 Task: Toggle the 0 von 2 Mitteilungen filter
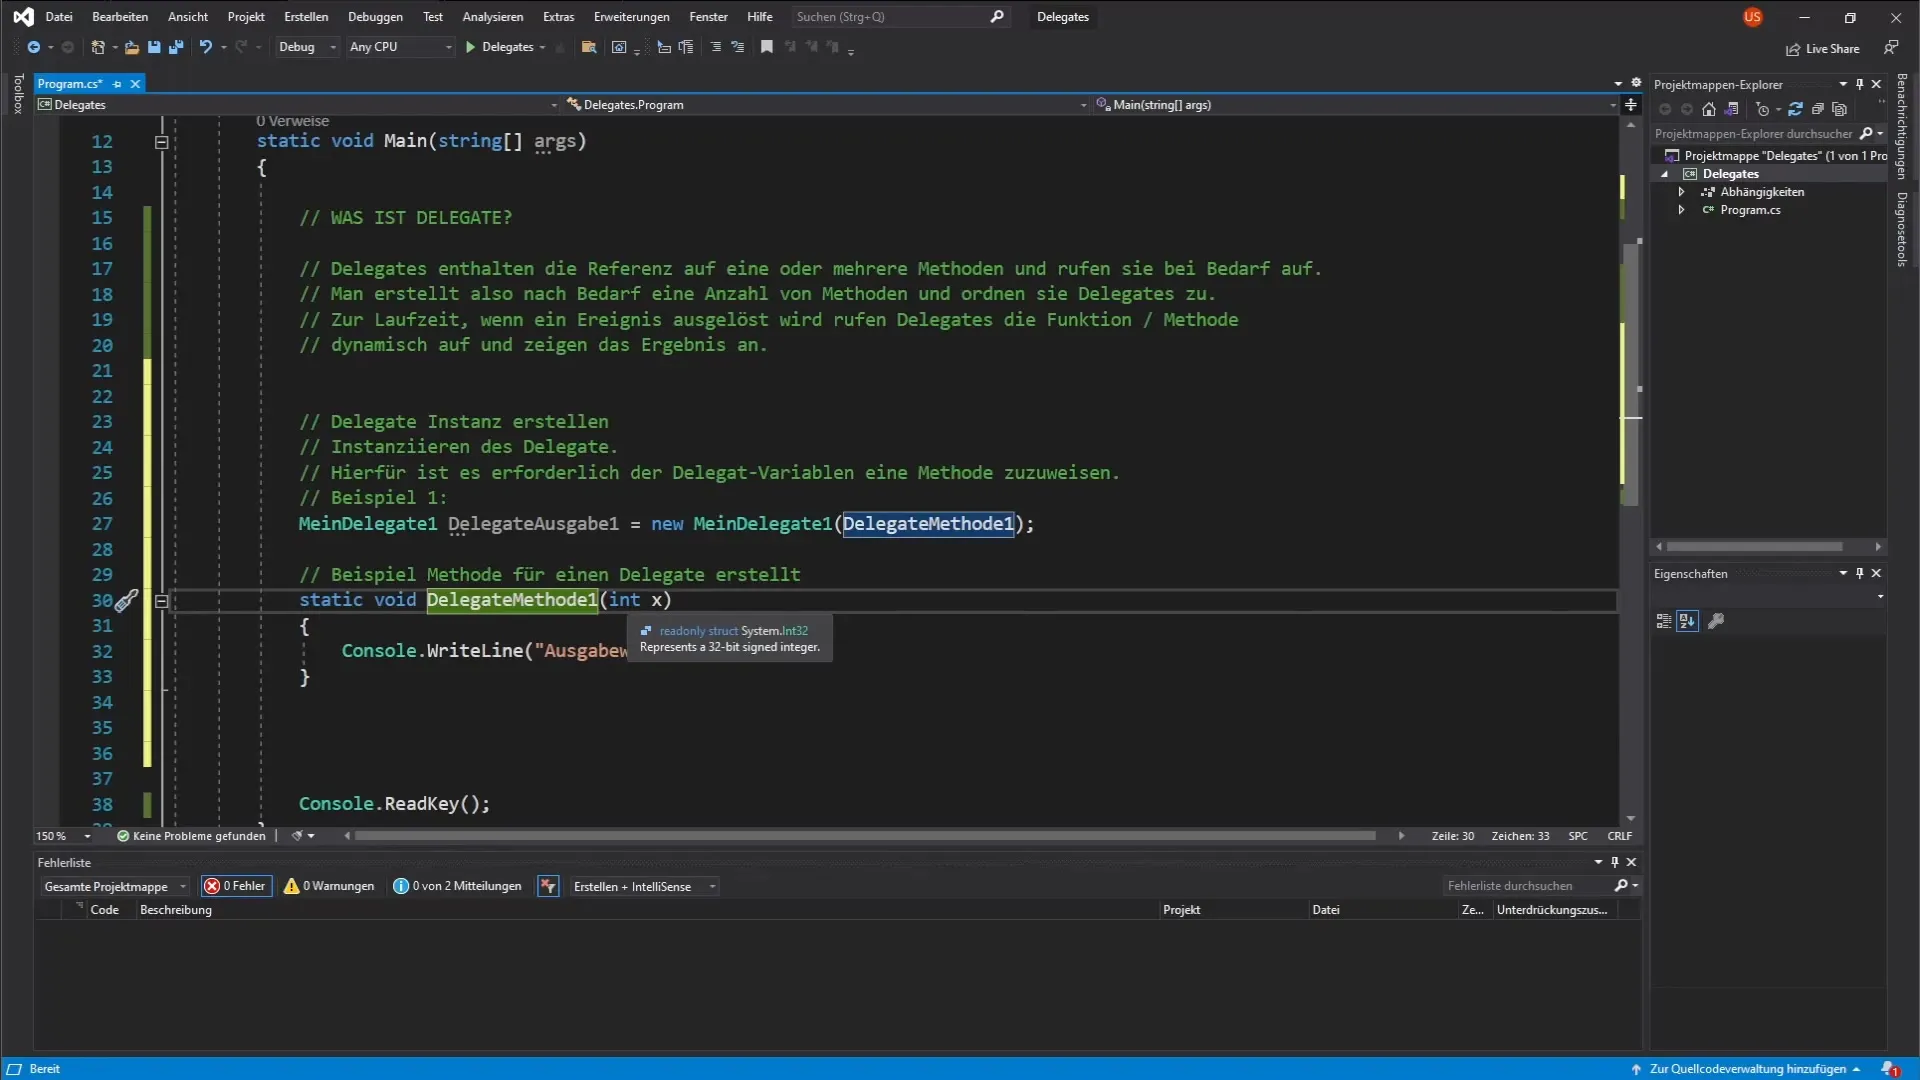click(458, 886)
